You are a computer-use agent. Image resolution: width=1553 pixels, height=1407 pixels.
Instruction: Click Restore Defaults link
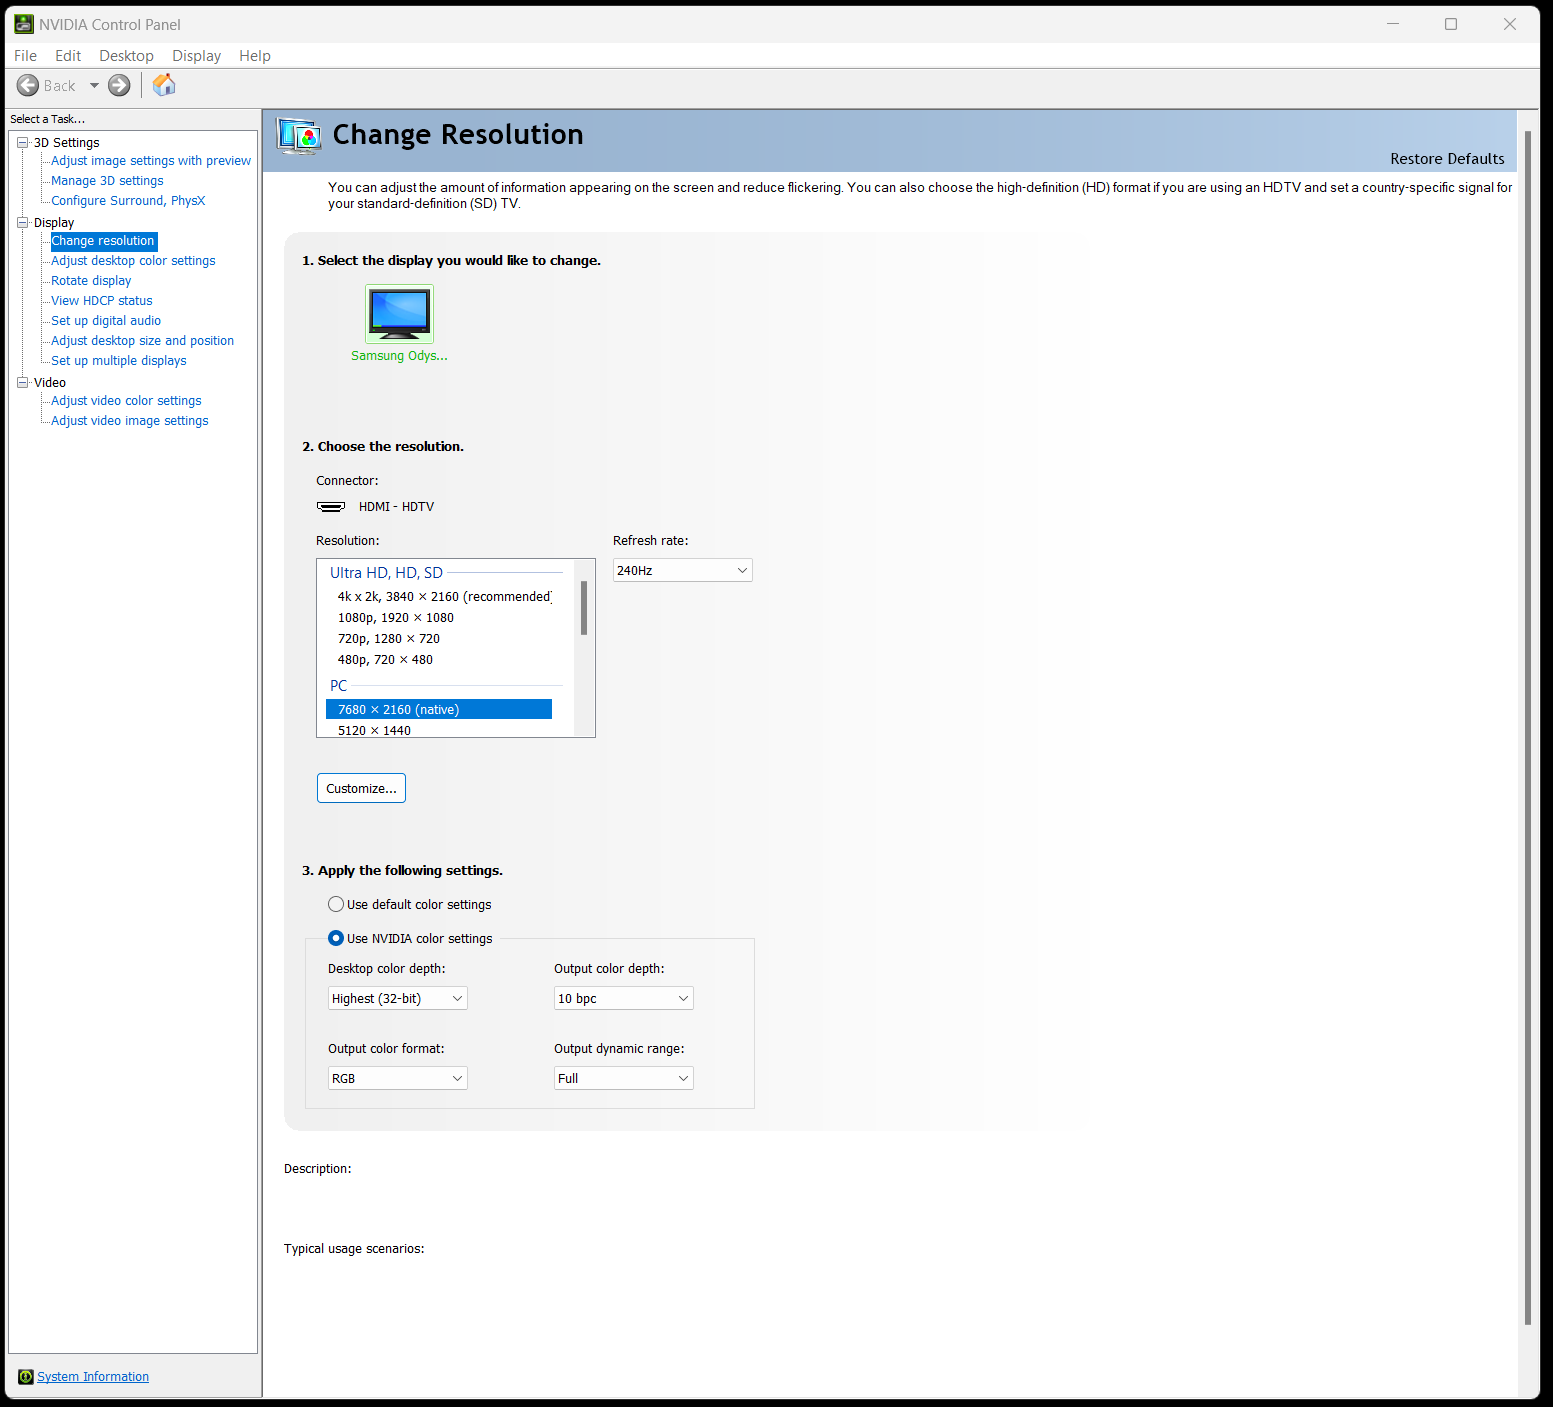(1446, 159)
